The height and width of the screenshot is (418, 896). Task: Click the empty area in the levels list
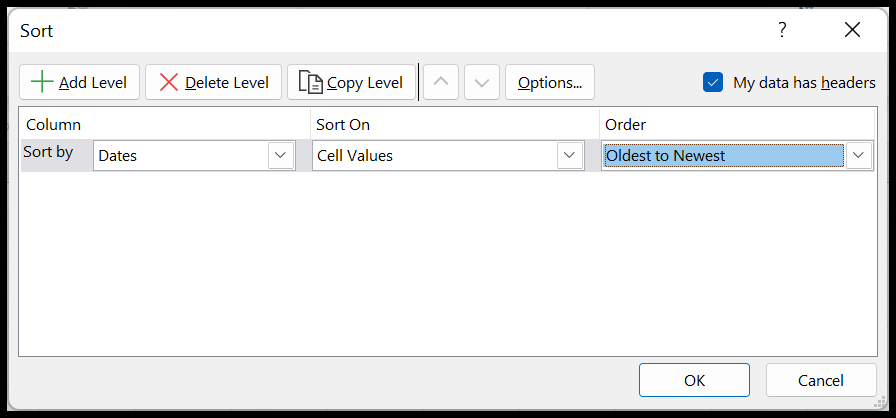(447, 263)
